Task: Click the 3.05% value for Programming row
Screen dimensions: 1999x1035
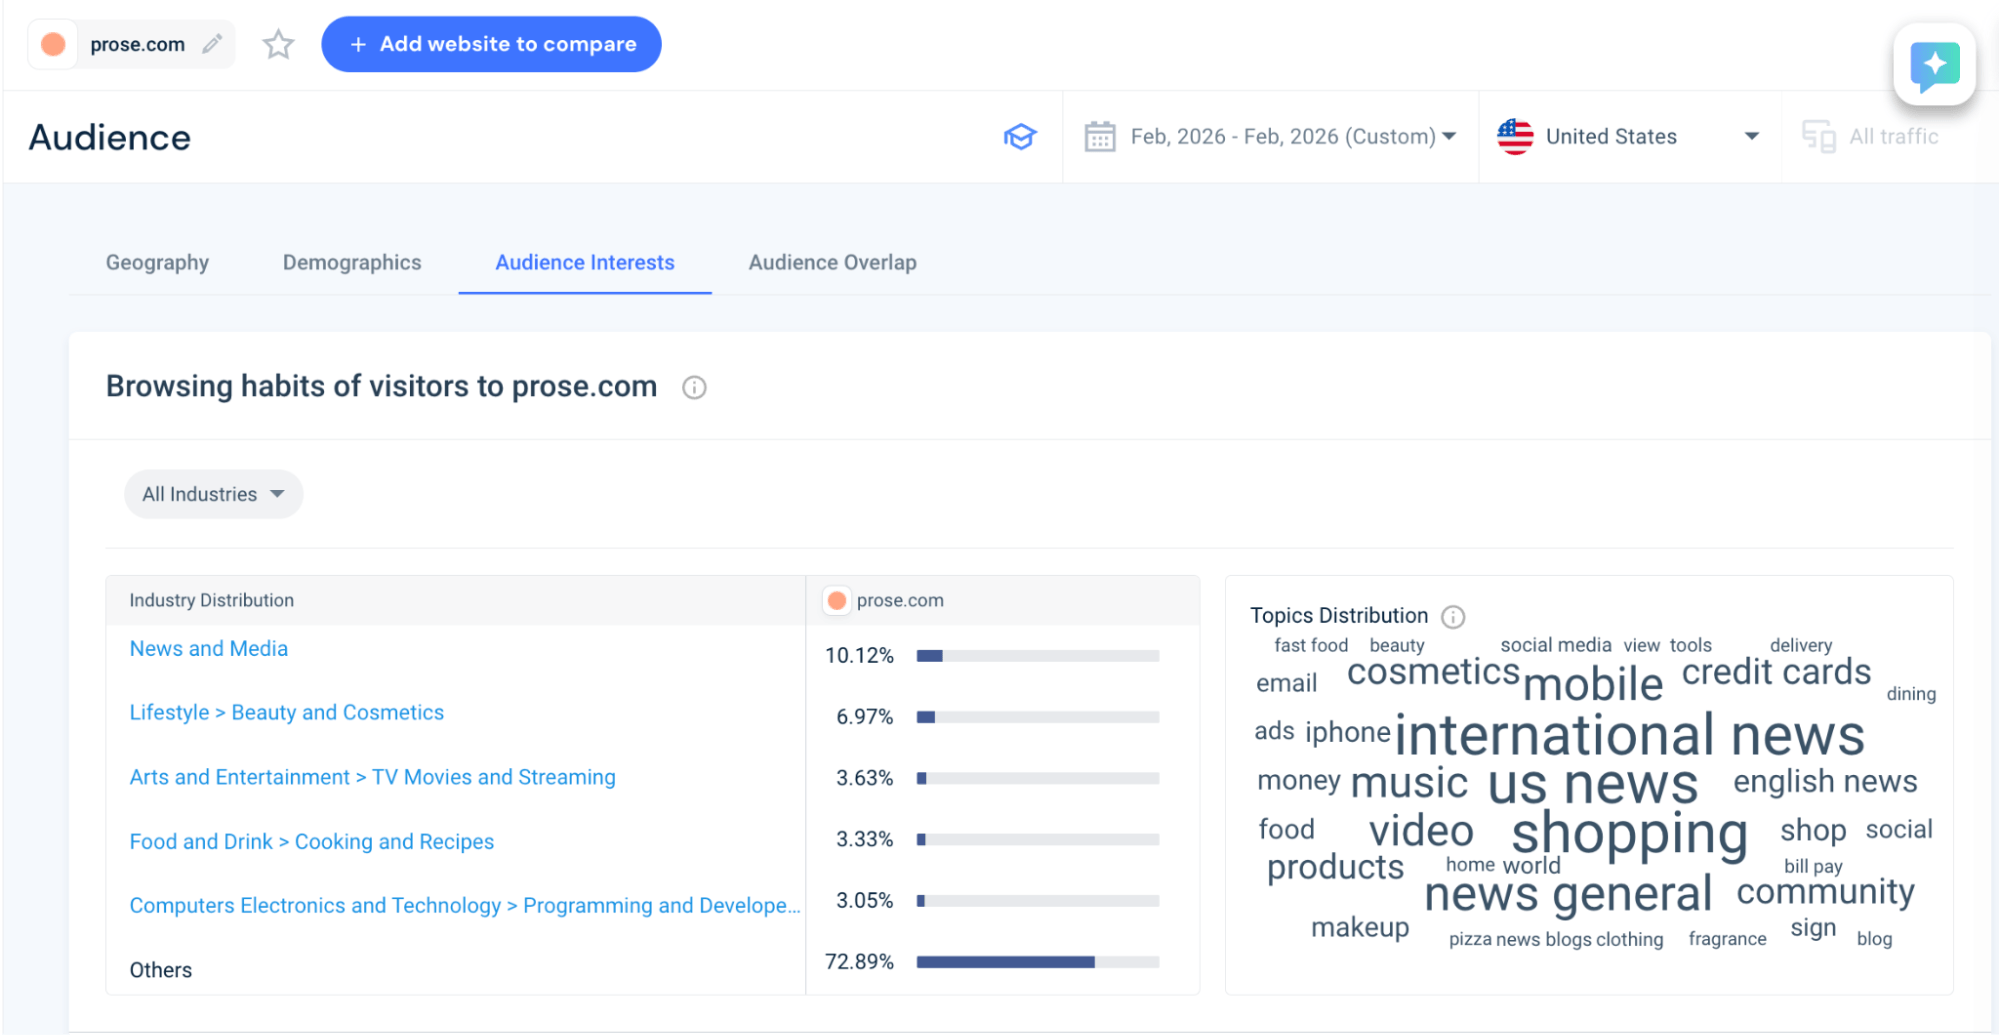Action: 864,901
